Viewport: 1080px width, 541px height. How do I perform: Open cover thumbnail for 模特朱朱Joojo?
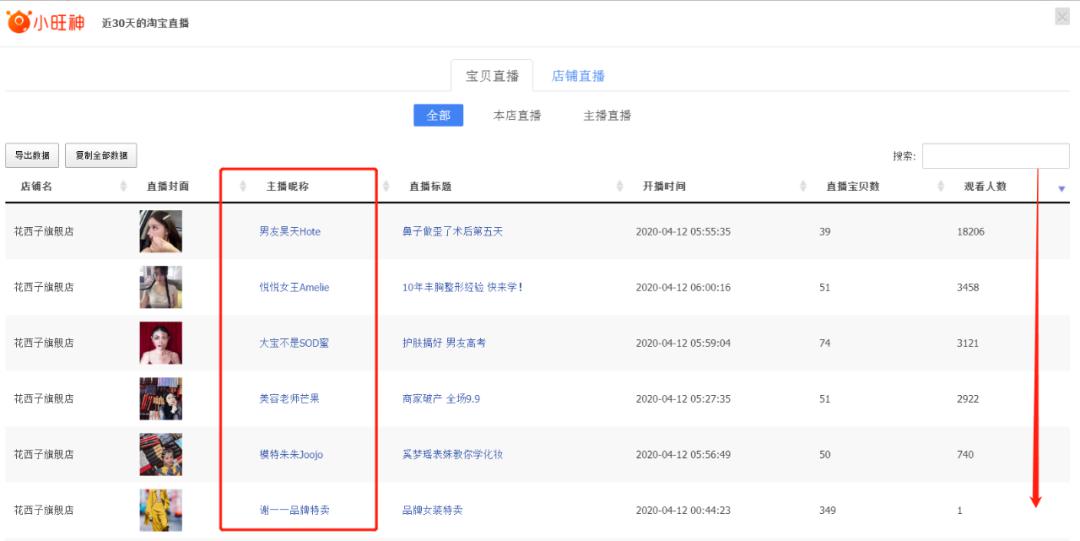(x=160, y=454)
